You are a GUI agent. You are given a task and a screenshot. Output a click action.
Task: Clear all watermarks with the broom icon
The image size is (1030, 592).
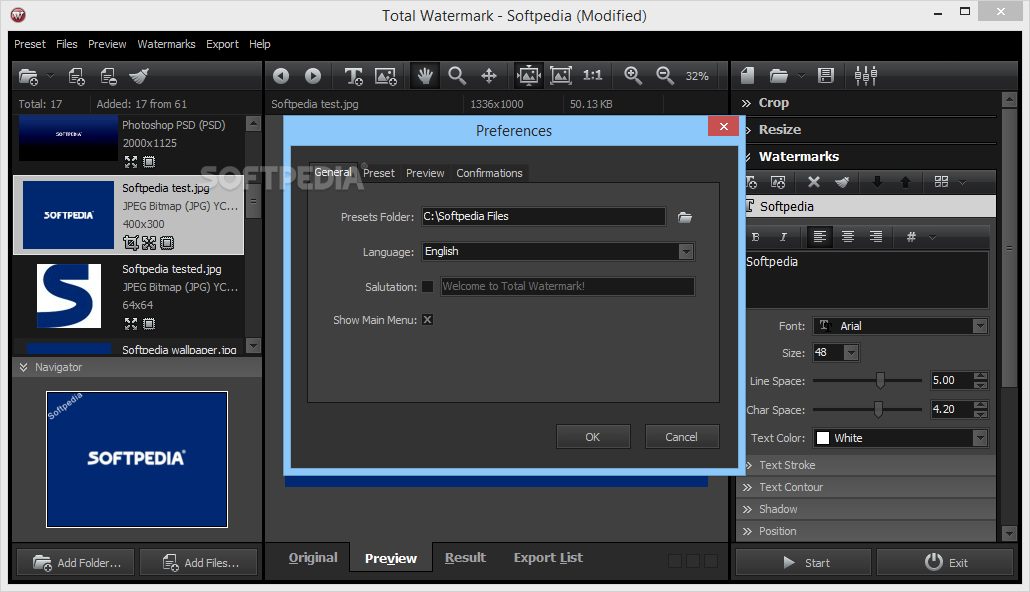pos(842,182)
